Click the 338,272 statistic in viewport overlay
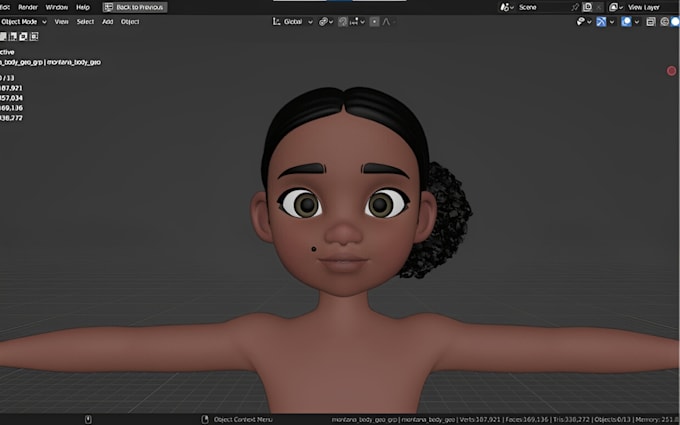Screen dimensions: 680x425 pos(11,118)
